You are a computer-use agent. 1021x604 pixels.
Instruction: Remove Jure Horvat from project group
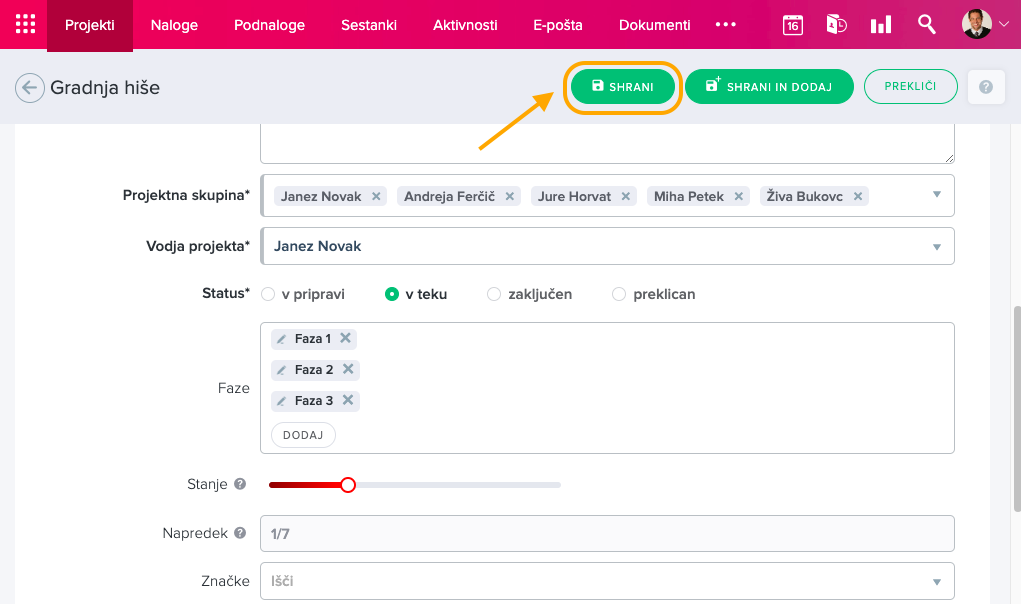pos(626,197)
